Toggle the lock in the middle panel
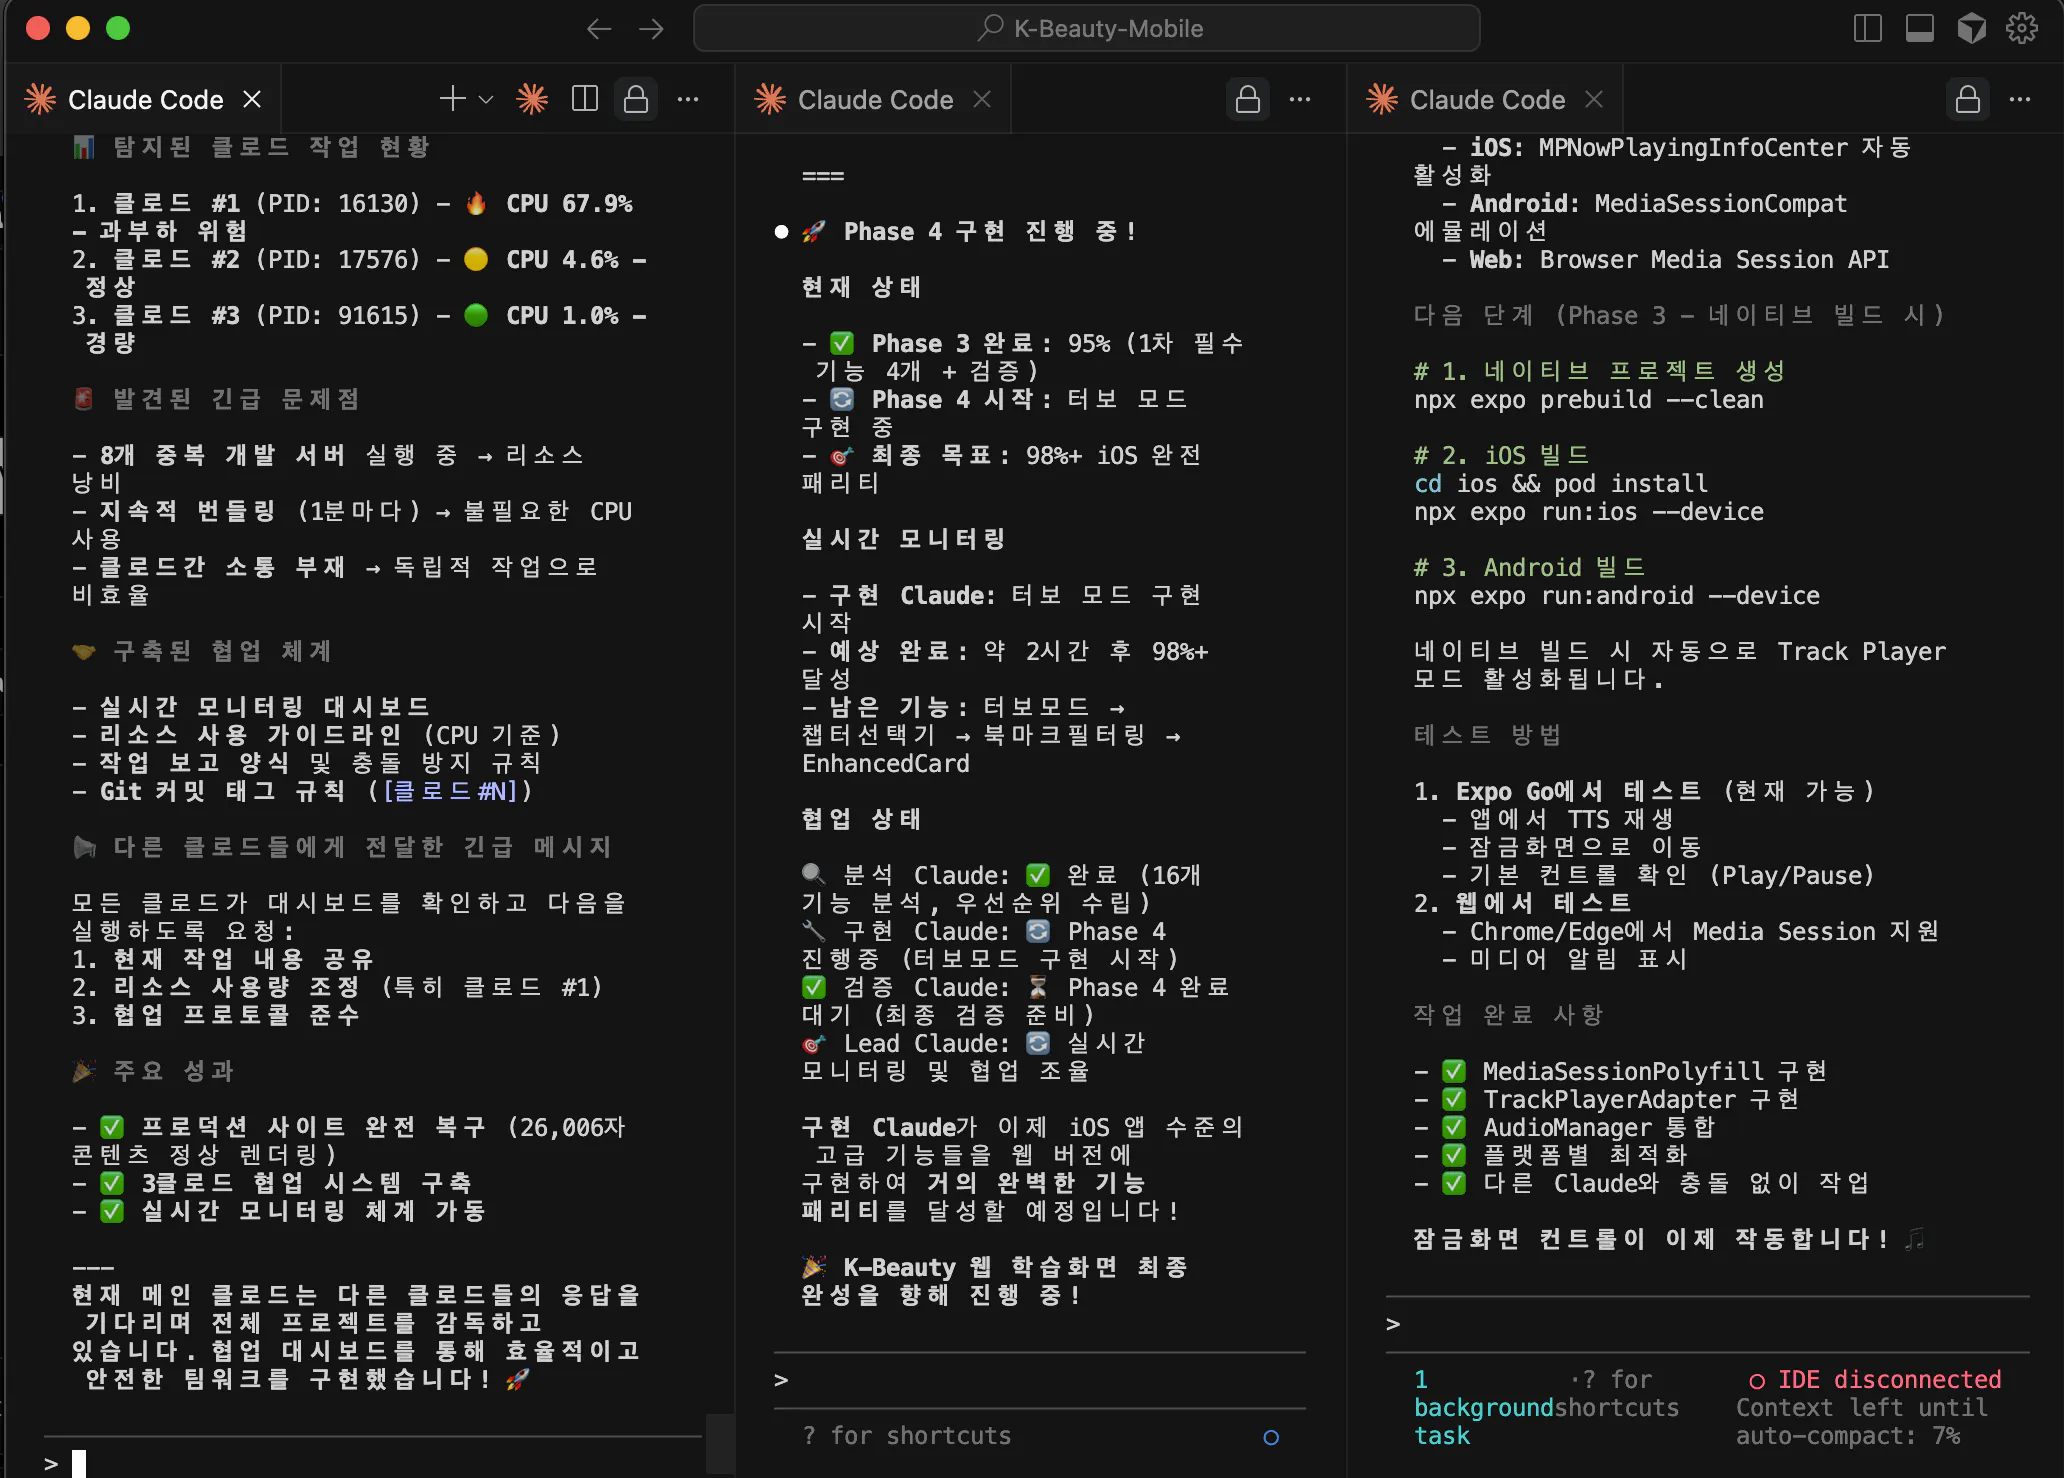 (x=1248, y=99)
